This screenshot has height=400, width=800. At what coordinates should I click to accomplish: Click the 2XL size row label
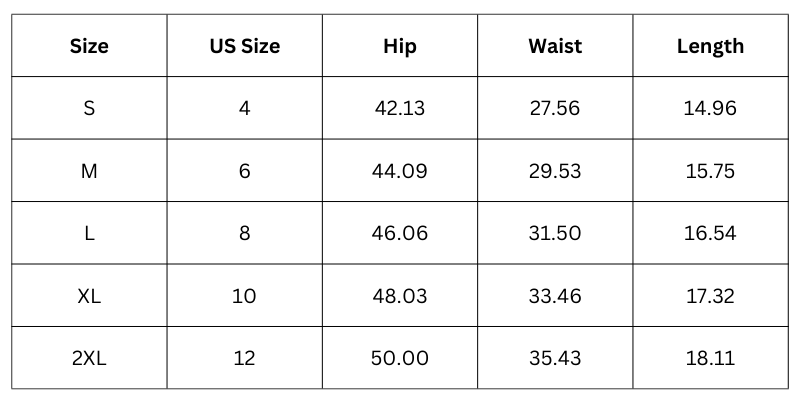[89, 358]
